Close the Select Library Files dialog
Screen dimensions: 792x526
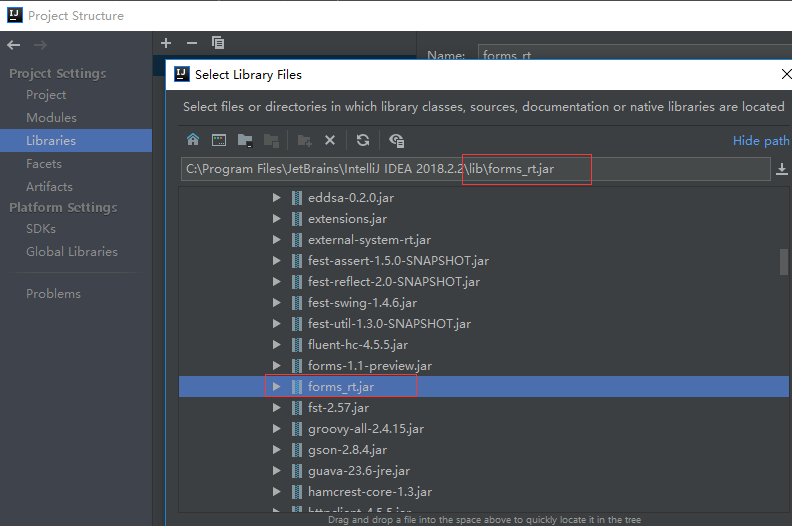[786, 74]
